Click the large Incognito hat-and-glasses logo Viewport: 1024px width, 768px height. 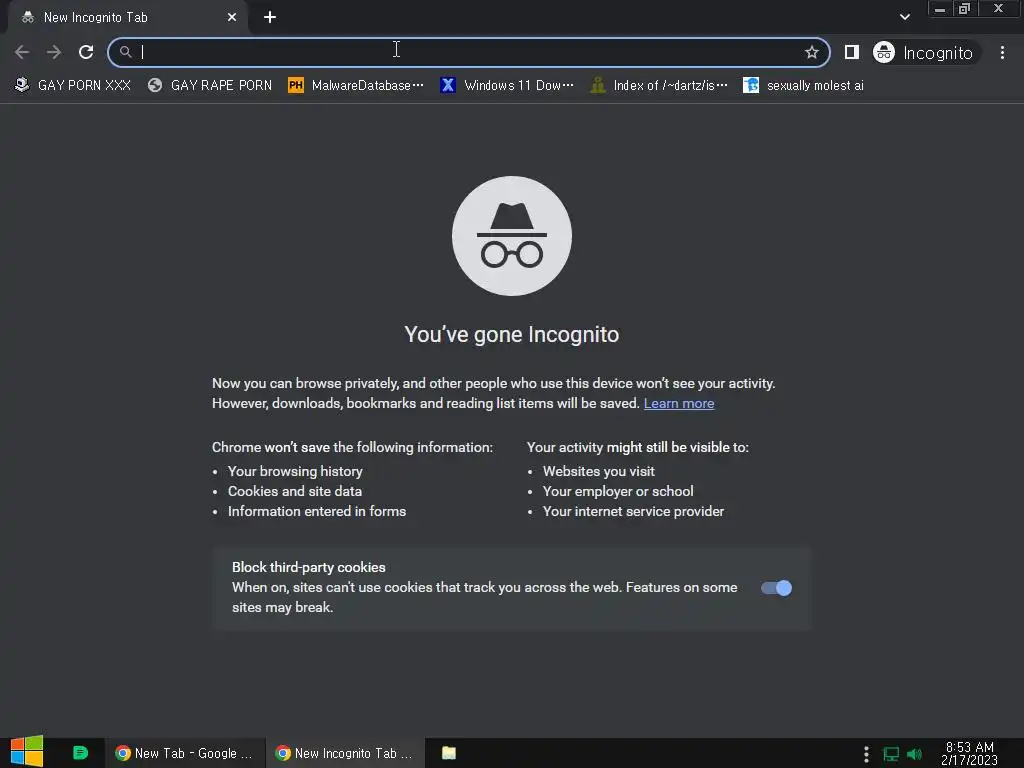[511, 236]
